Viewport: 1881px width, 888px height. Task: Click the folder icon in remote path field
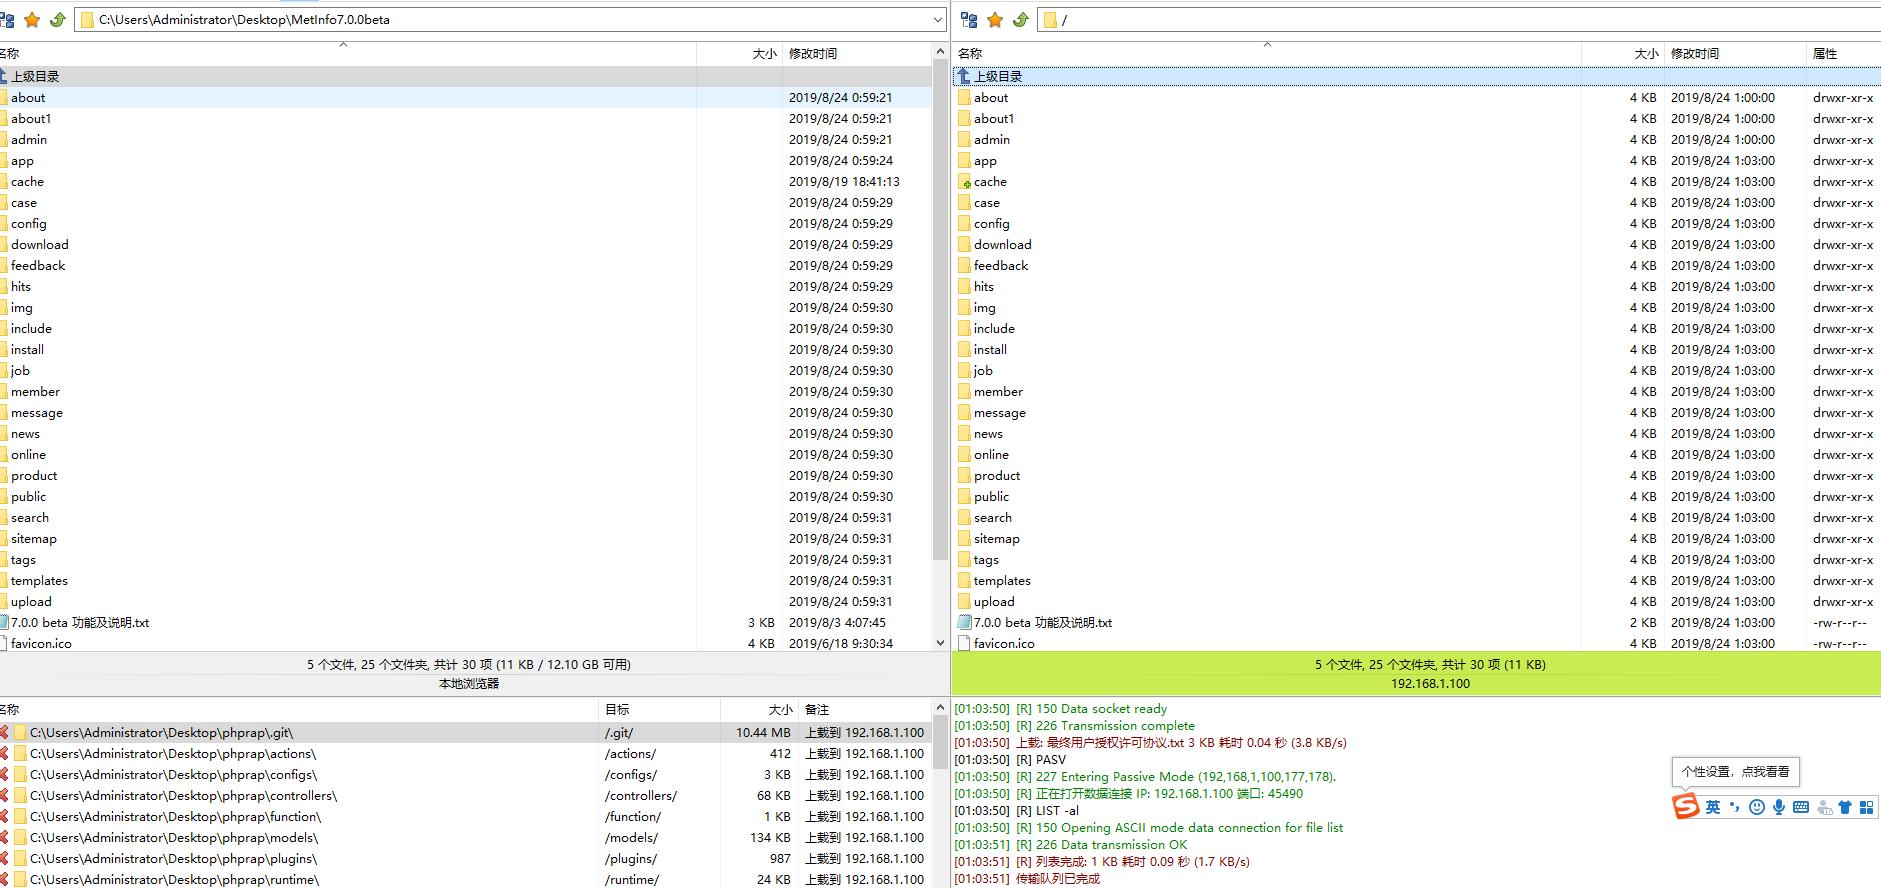[1050, 20]
